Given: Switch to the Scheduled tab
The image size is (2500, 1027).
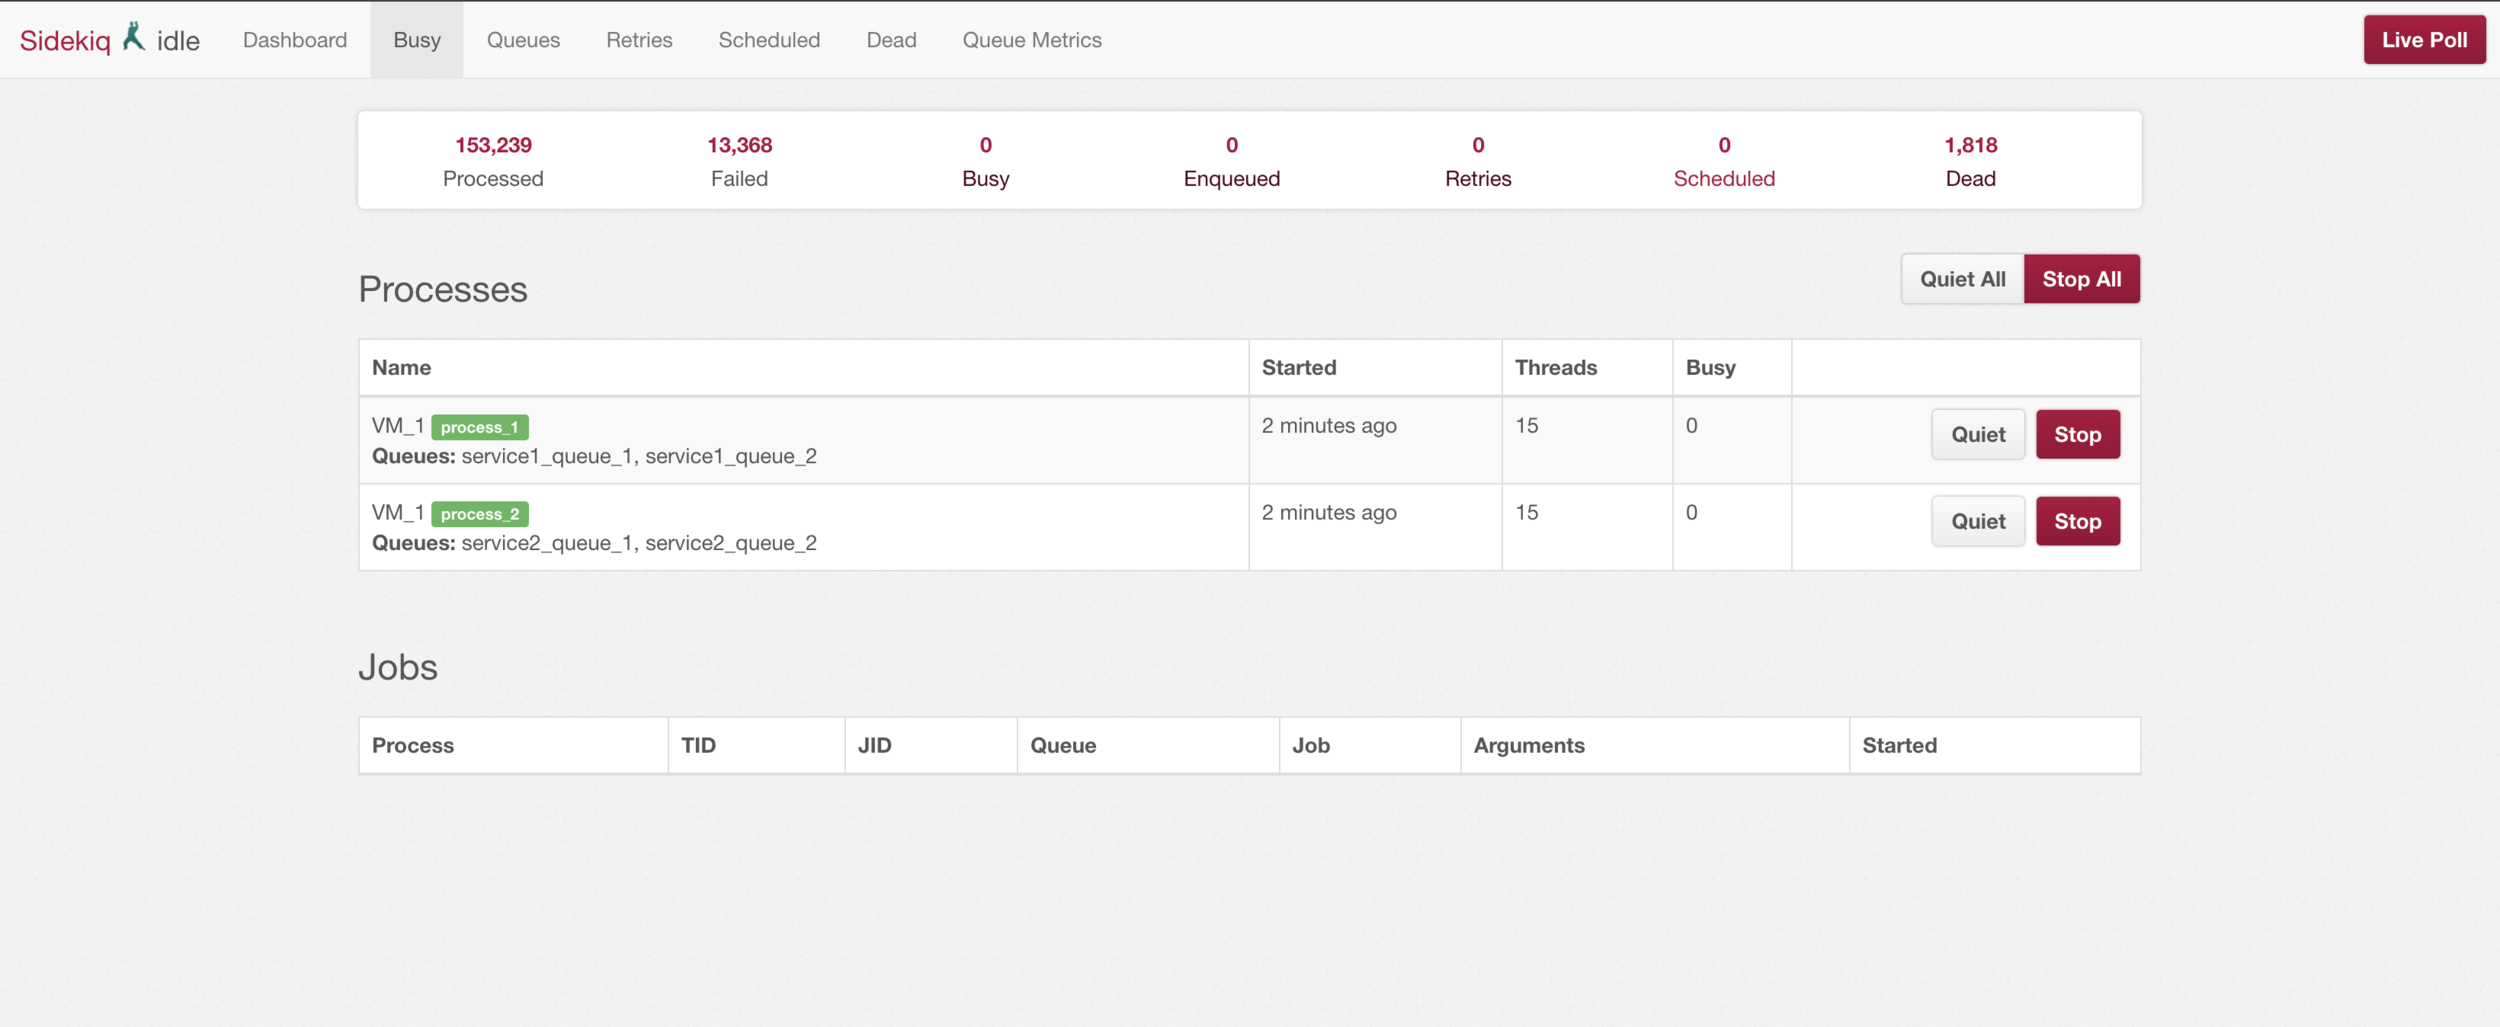Looking at the screenshot, I should [769, 40].
